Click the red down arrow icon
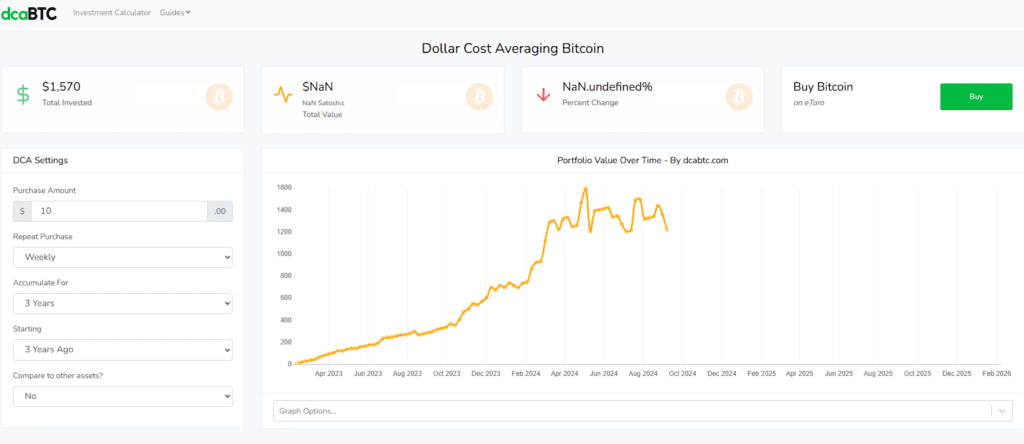 point(544,95)
